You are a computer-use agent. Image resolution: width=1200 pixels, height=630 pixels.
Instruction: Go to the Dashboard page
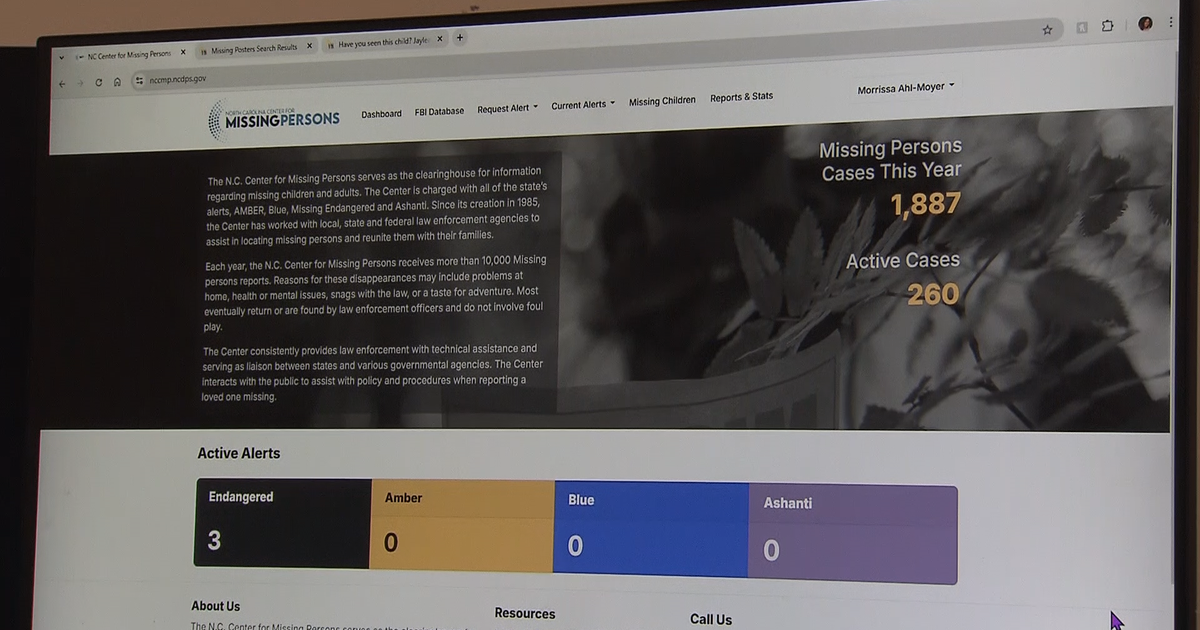(x=381, y=114)
